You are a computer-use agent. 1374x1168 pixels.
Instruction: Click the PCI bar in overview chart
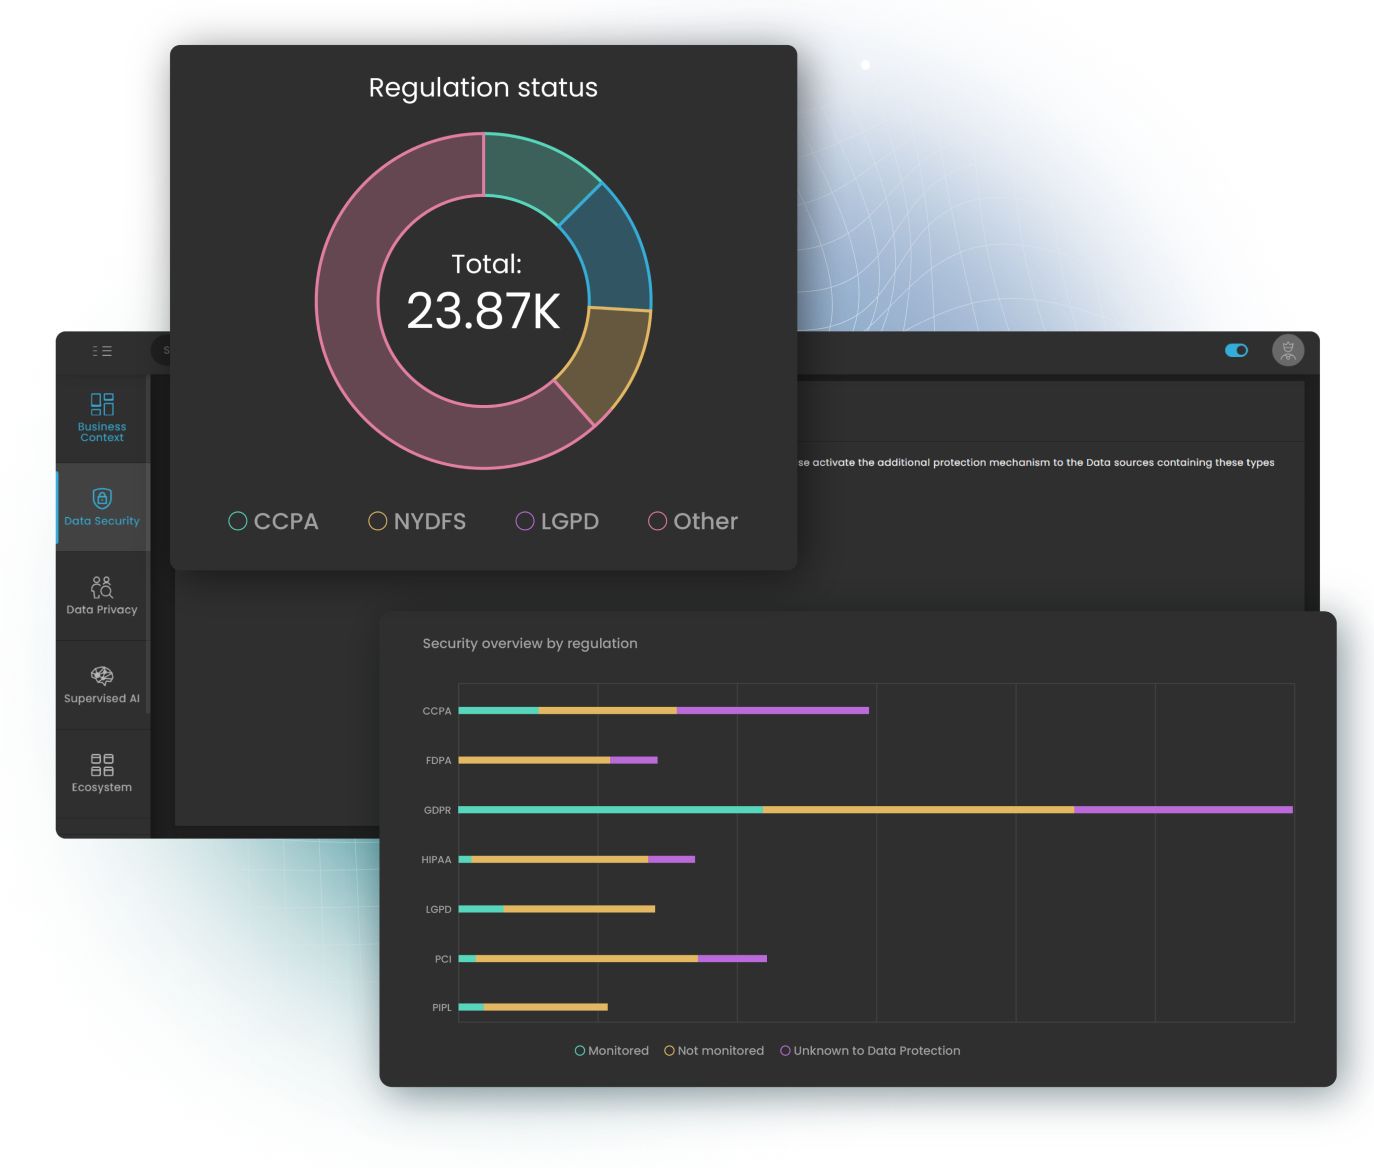click(612, 959)
